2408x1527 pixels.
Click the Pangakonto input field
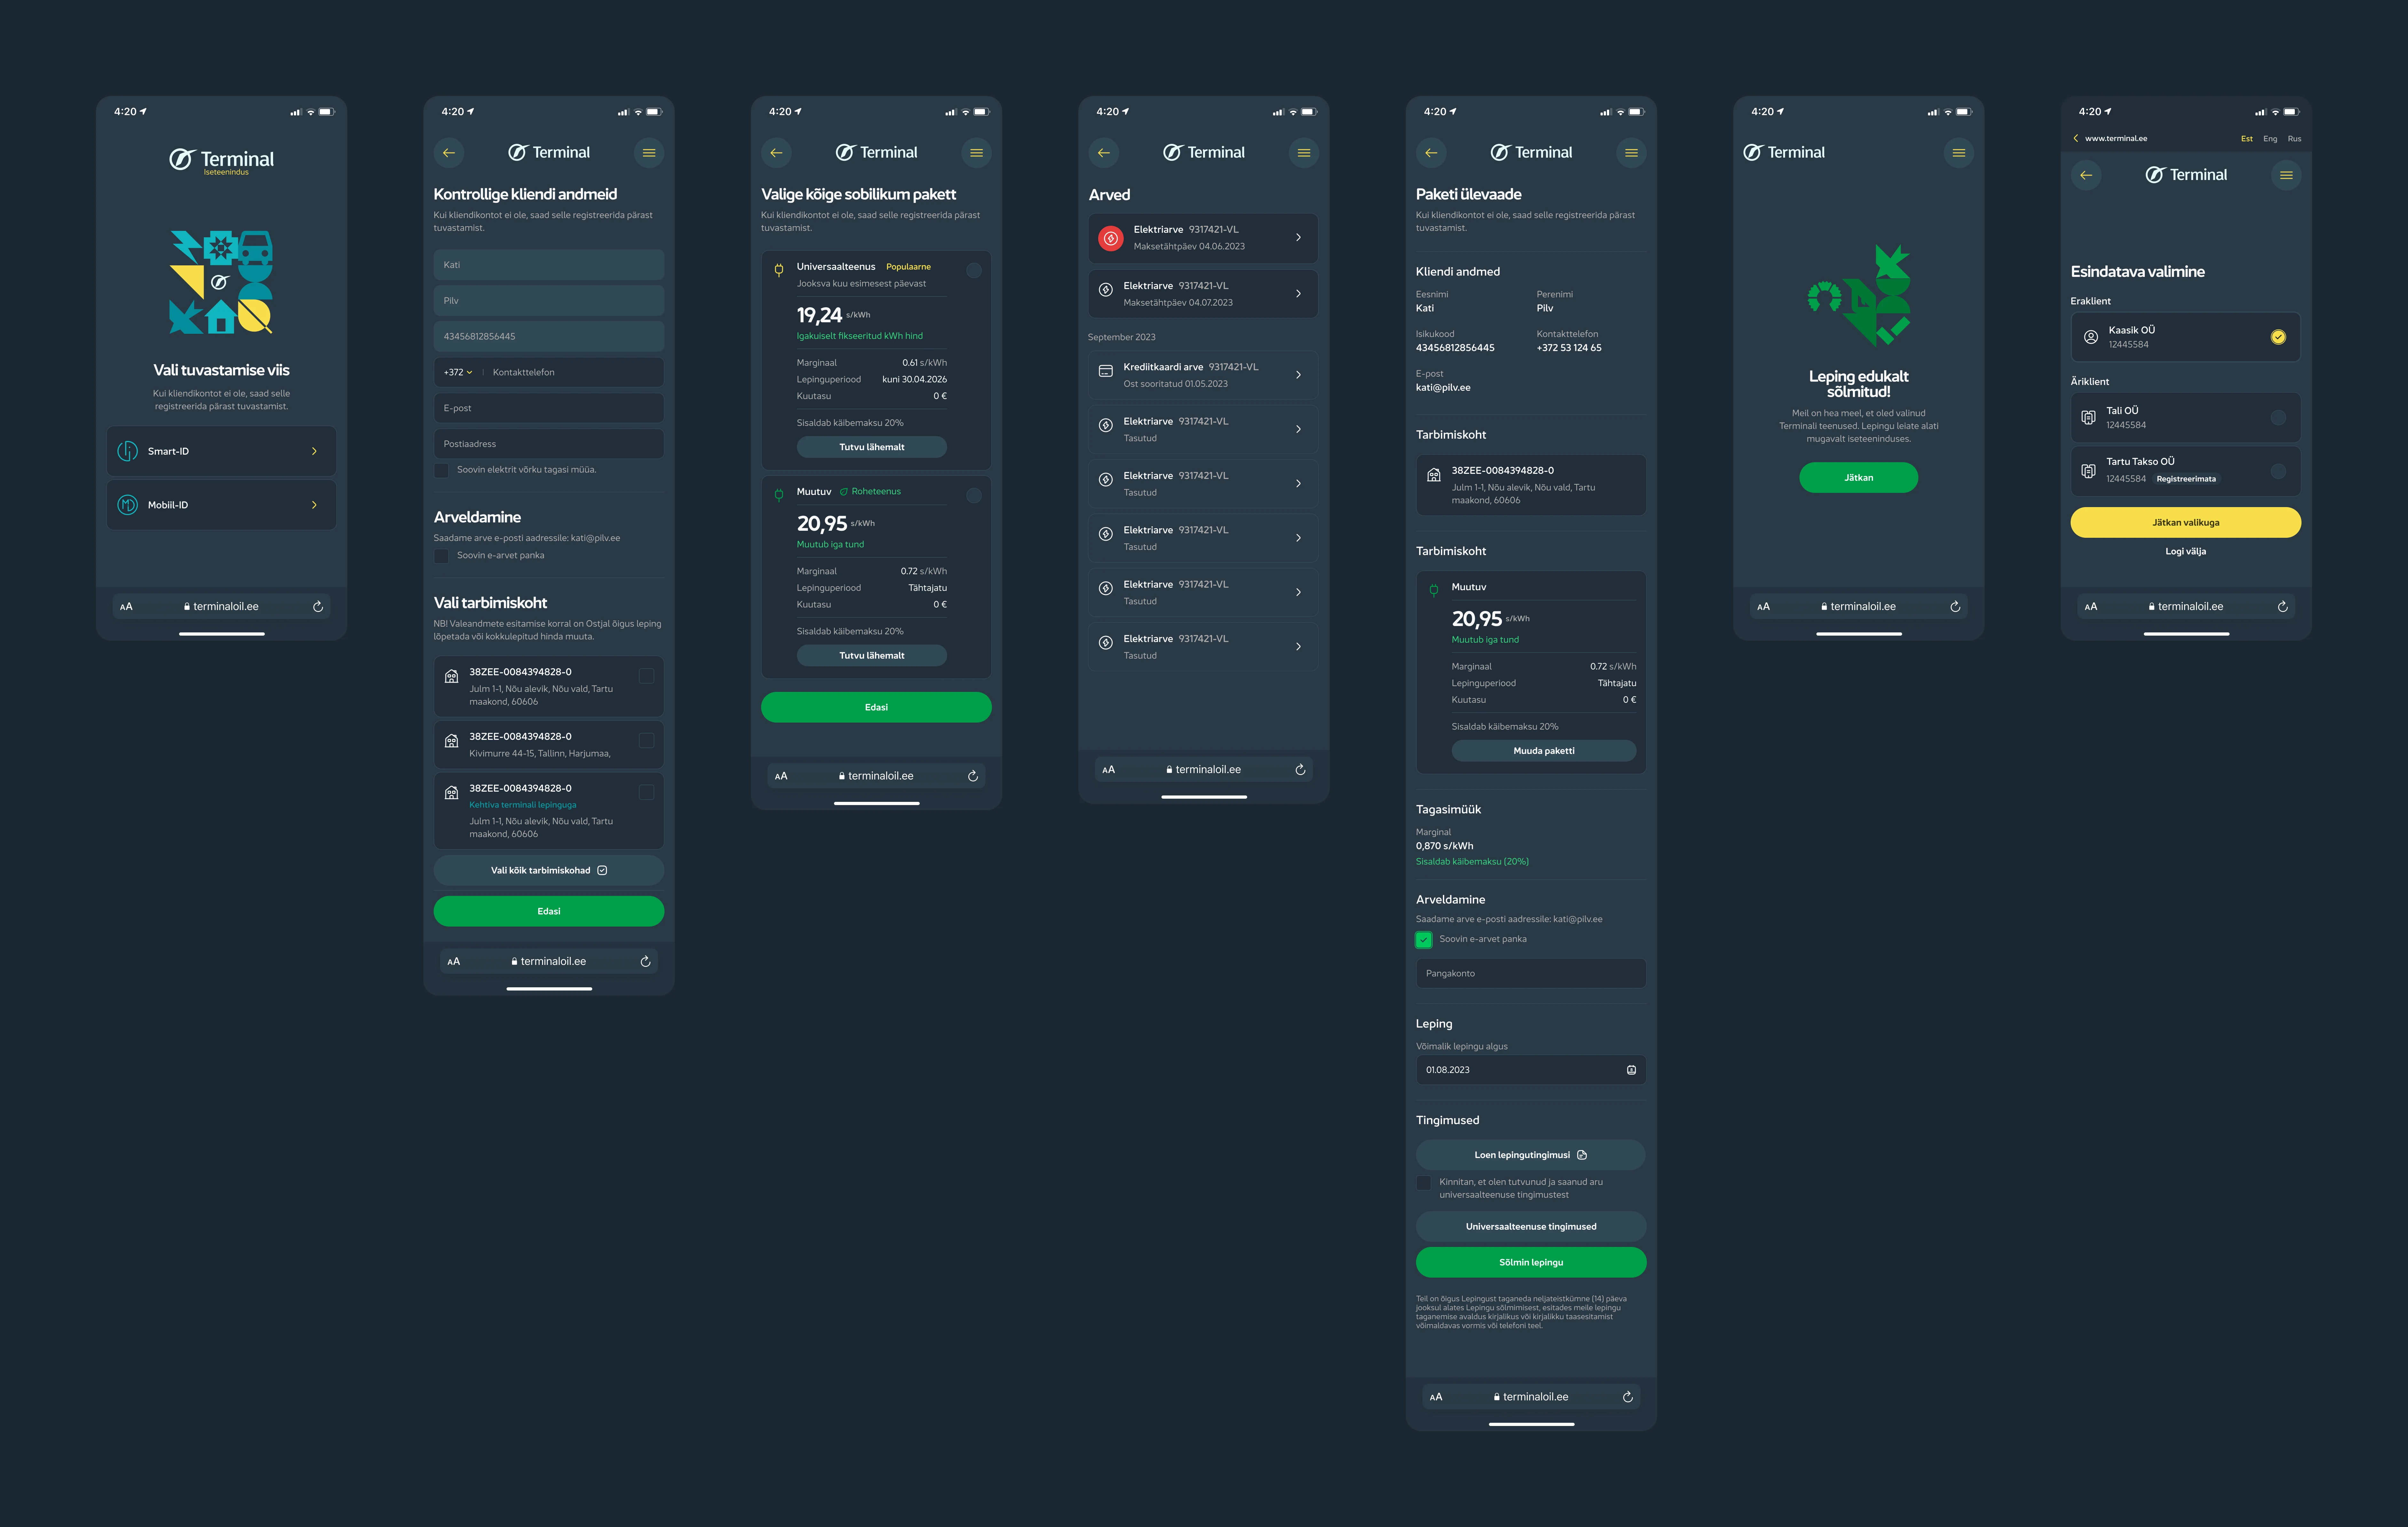pos(1530,973)
